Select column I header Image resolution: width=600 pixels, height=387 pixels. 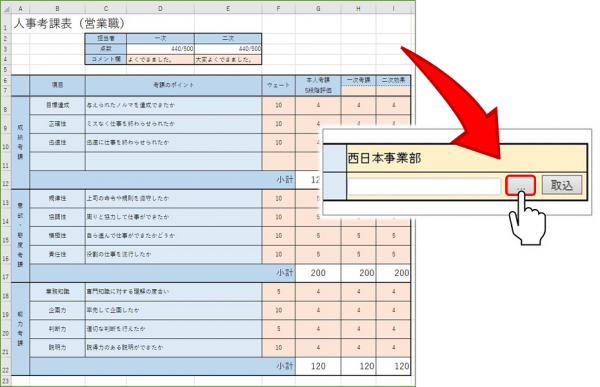coord(393,8)
